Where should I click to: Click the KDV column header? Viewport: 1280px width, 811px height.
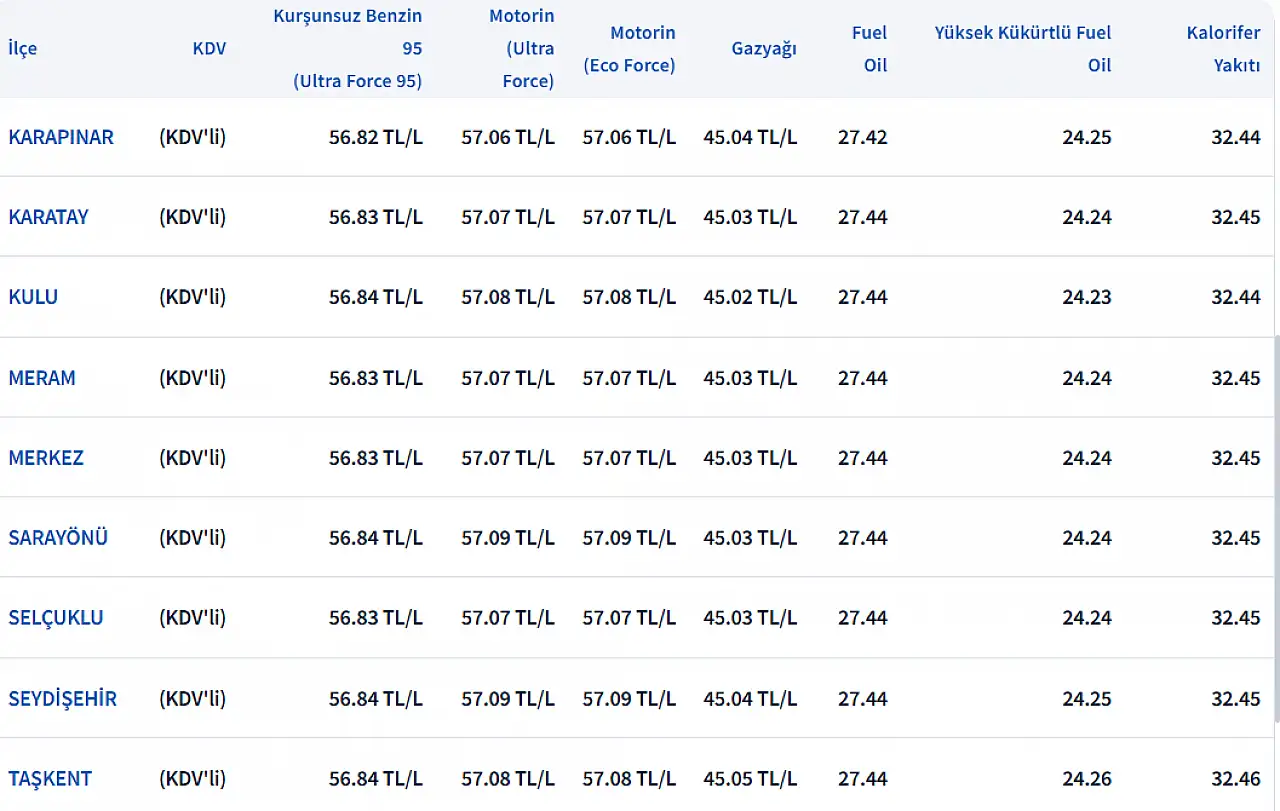coord(209,49)
